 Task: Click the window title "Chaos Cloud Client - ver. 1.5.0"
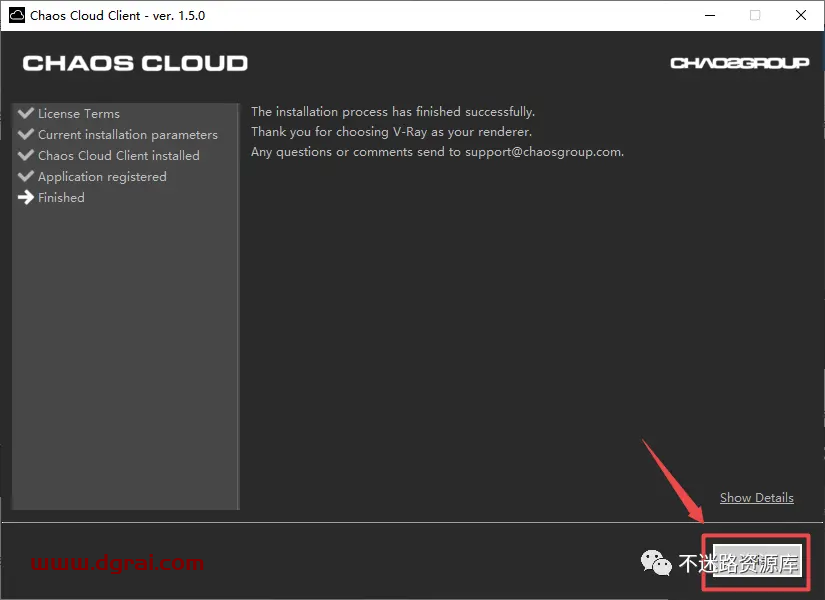click(x=117, y=16)
